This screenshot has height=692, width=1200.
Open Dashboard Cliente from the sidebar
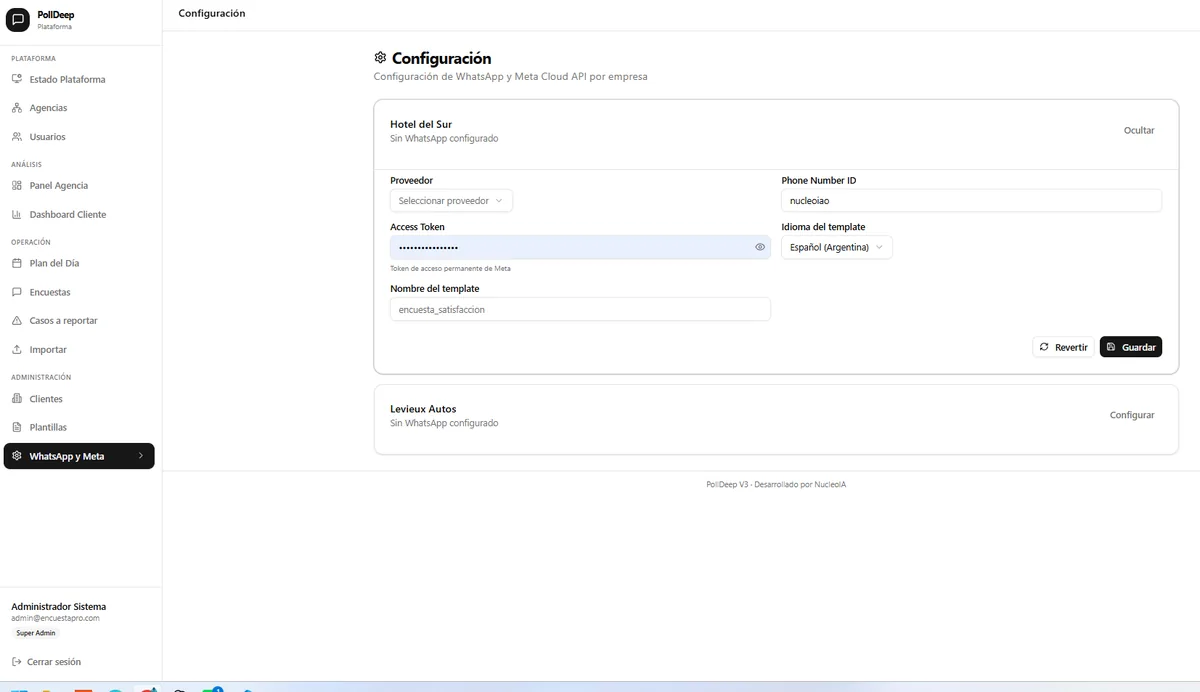pos(79,215)
